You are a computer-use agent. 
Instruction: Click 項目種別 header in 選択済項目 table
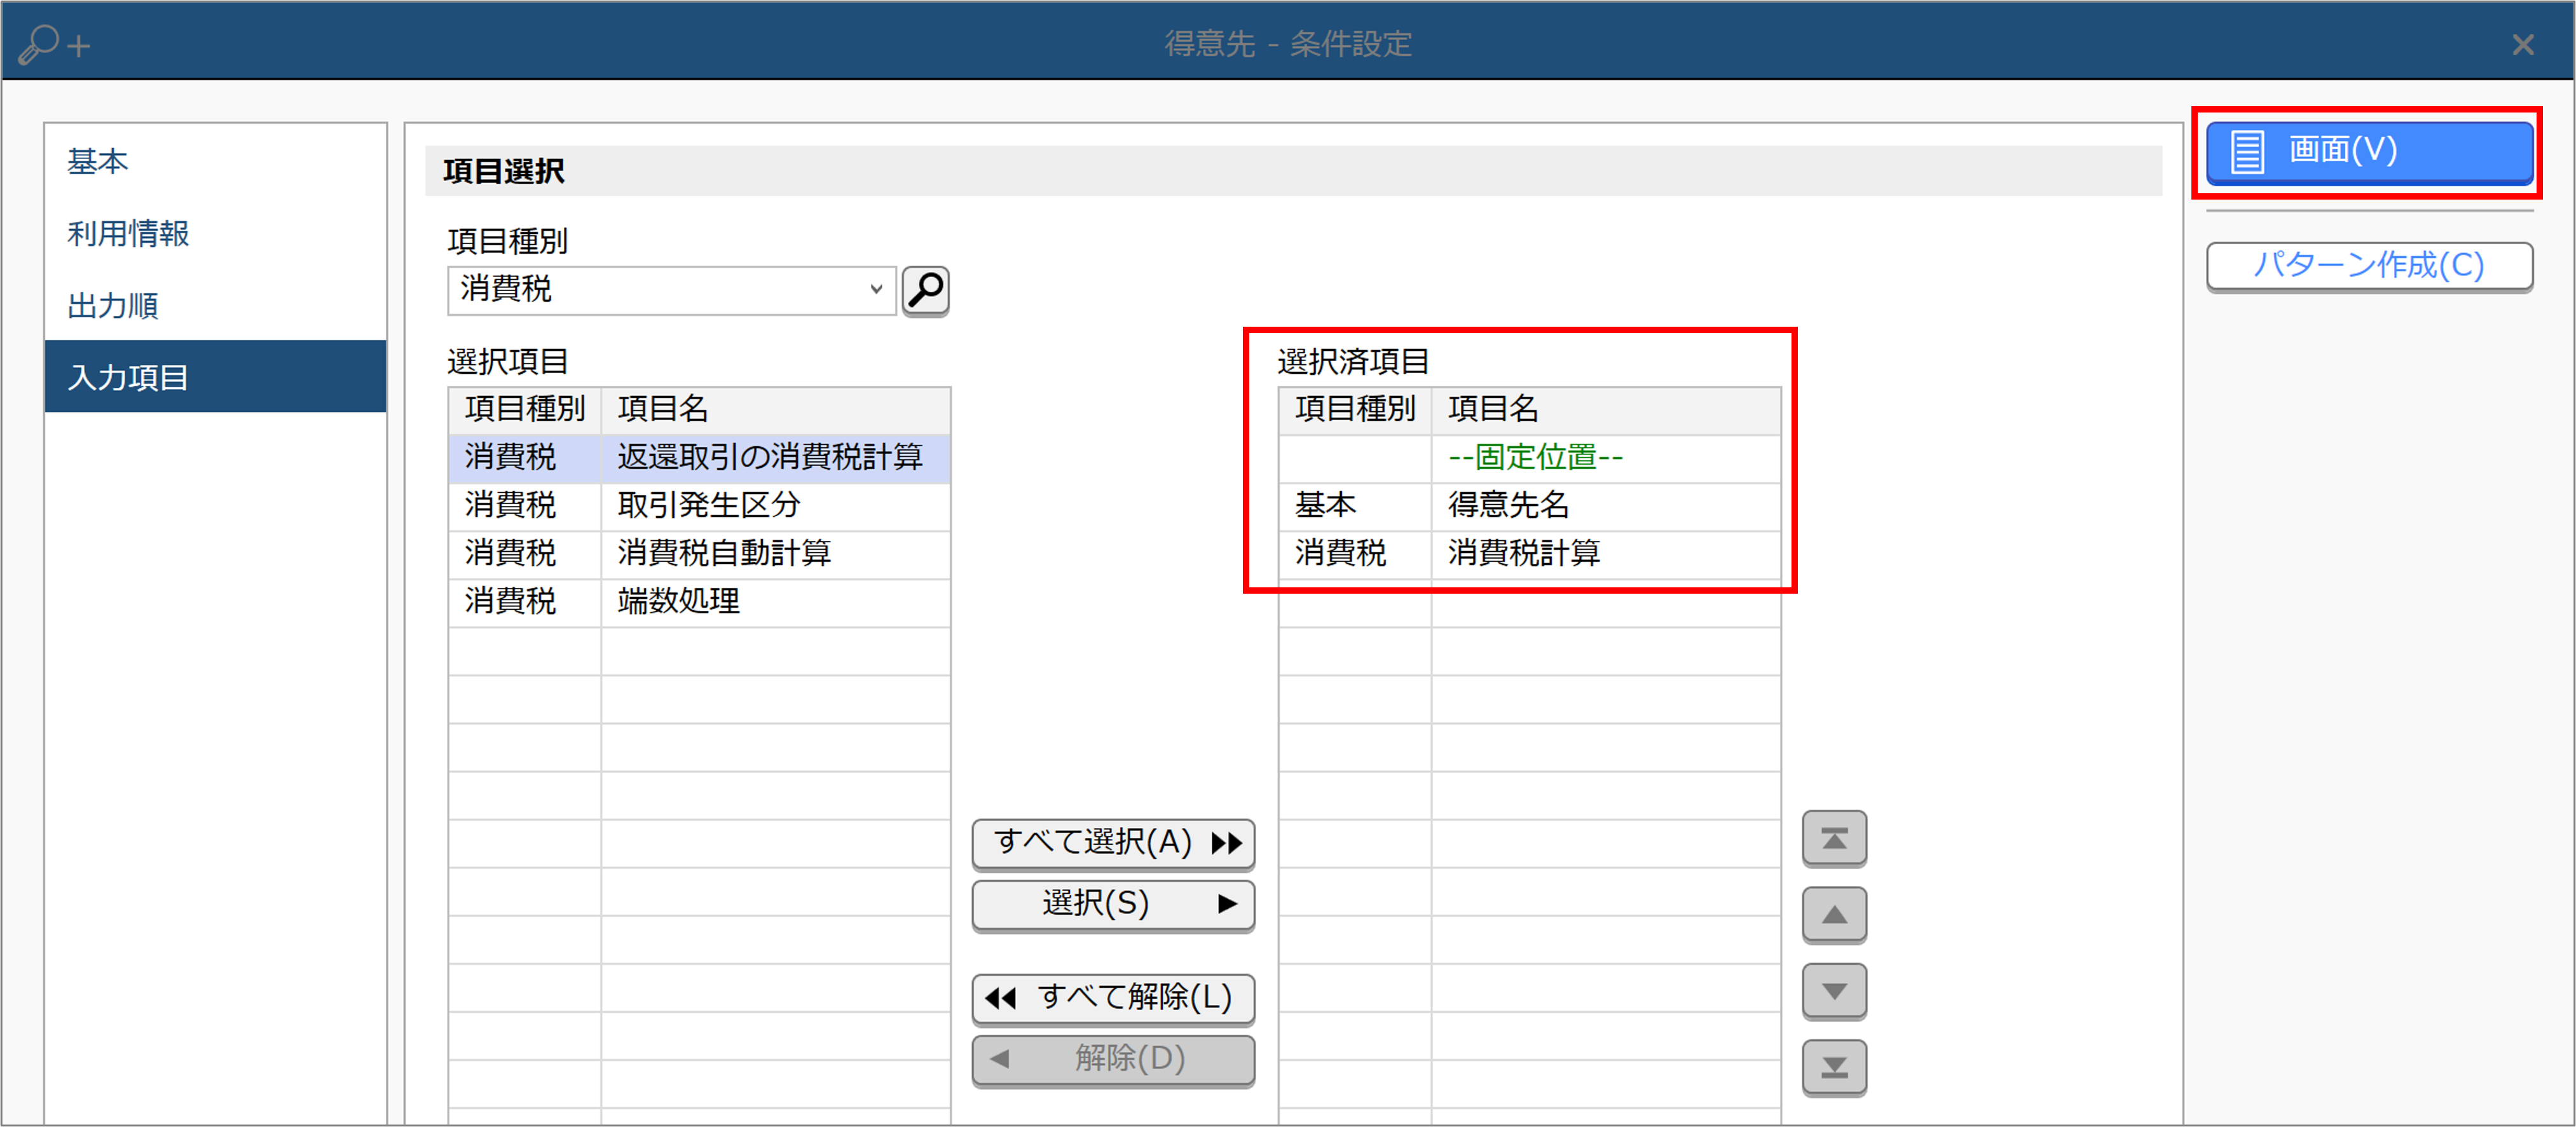point(1355,410)
